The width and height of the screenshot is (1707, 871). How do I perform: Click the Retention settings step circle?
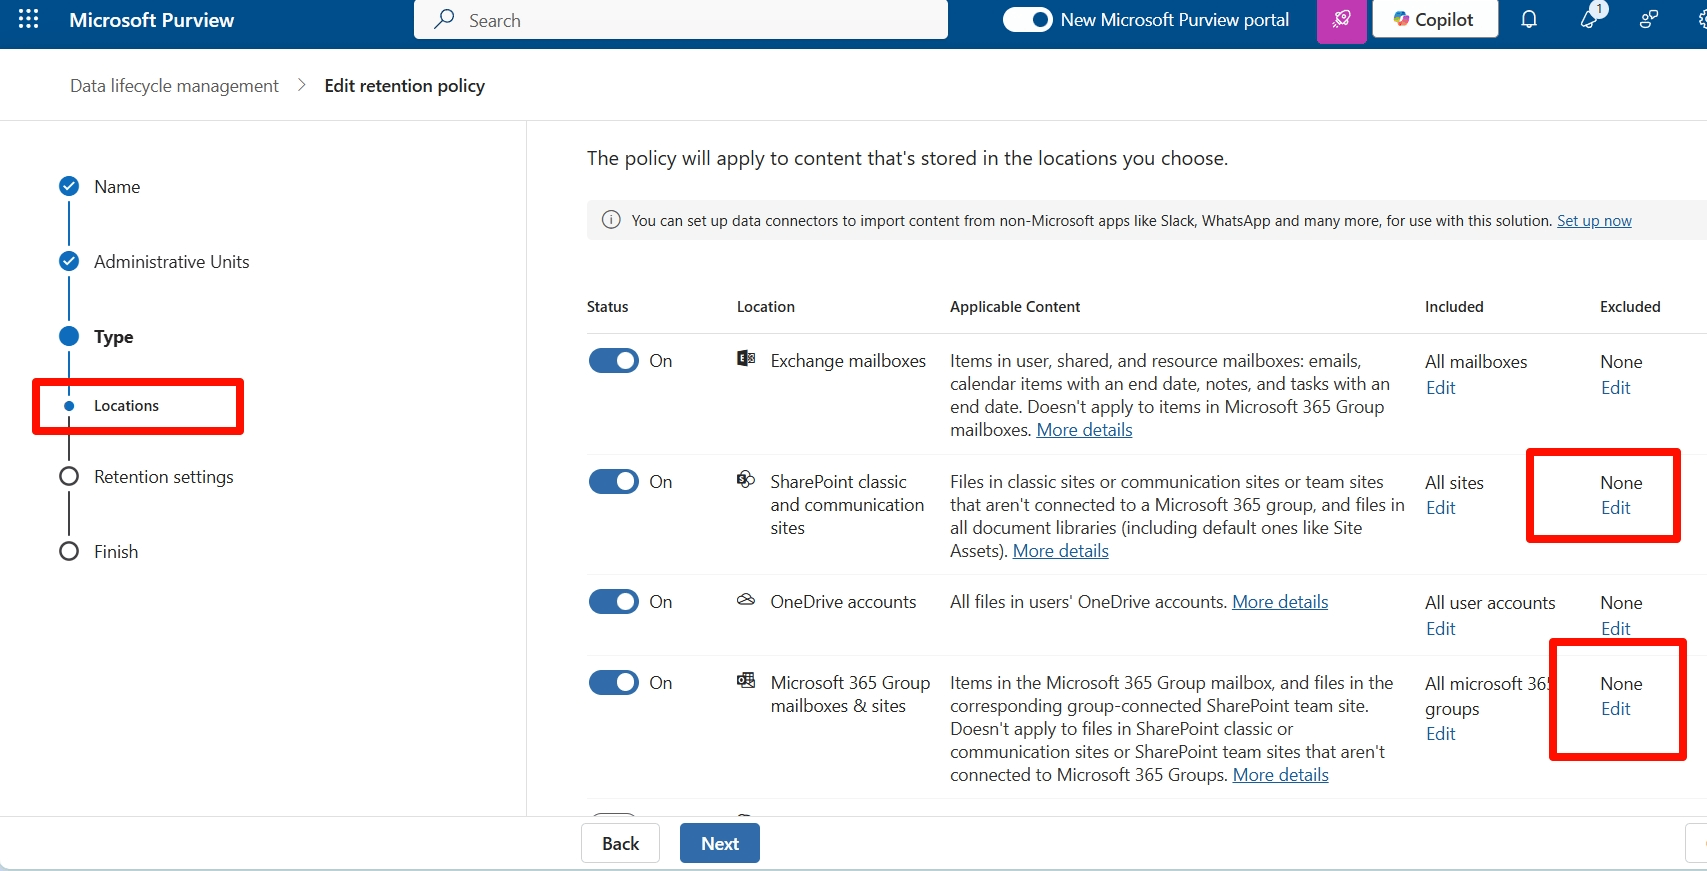(x=69, y=476)
